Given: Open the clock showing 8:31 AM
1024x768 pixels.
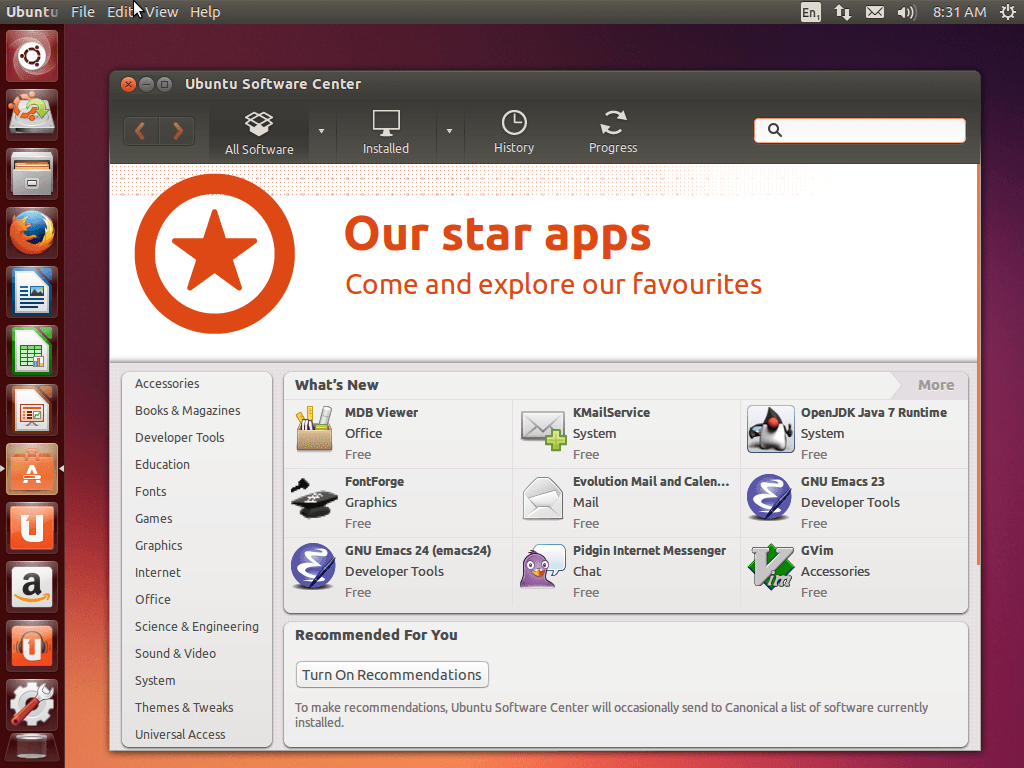Looking at the screenshot, I should pos(959,12).
